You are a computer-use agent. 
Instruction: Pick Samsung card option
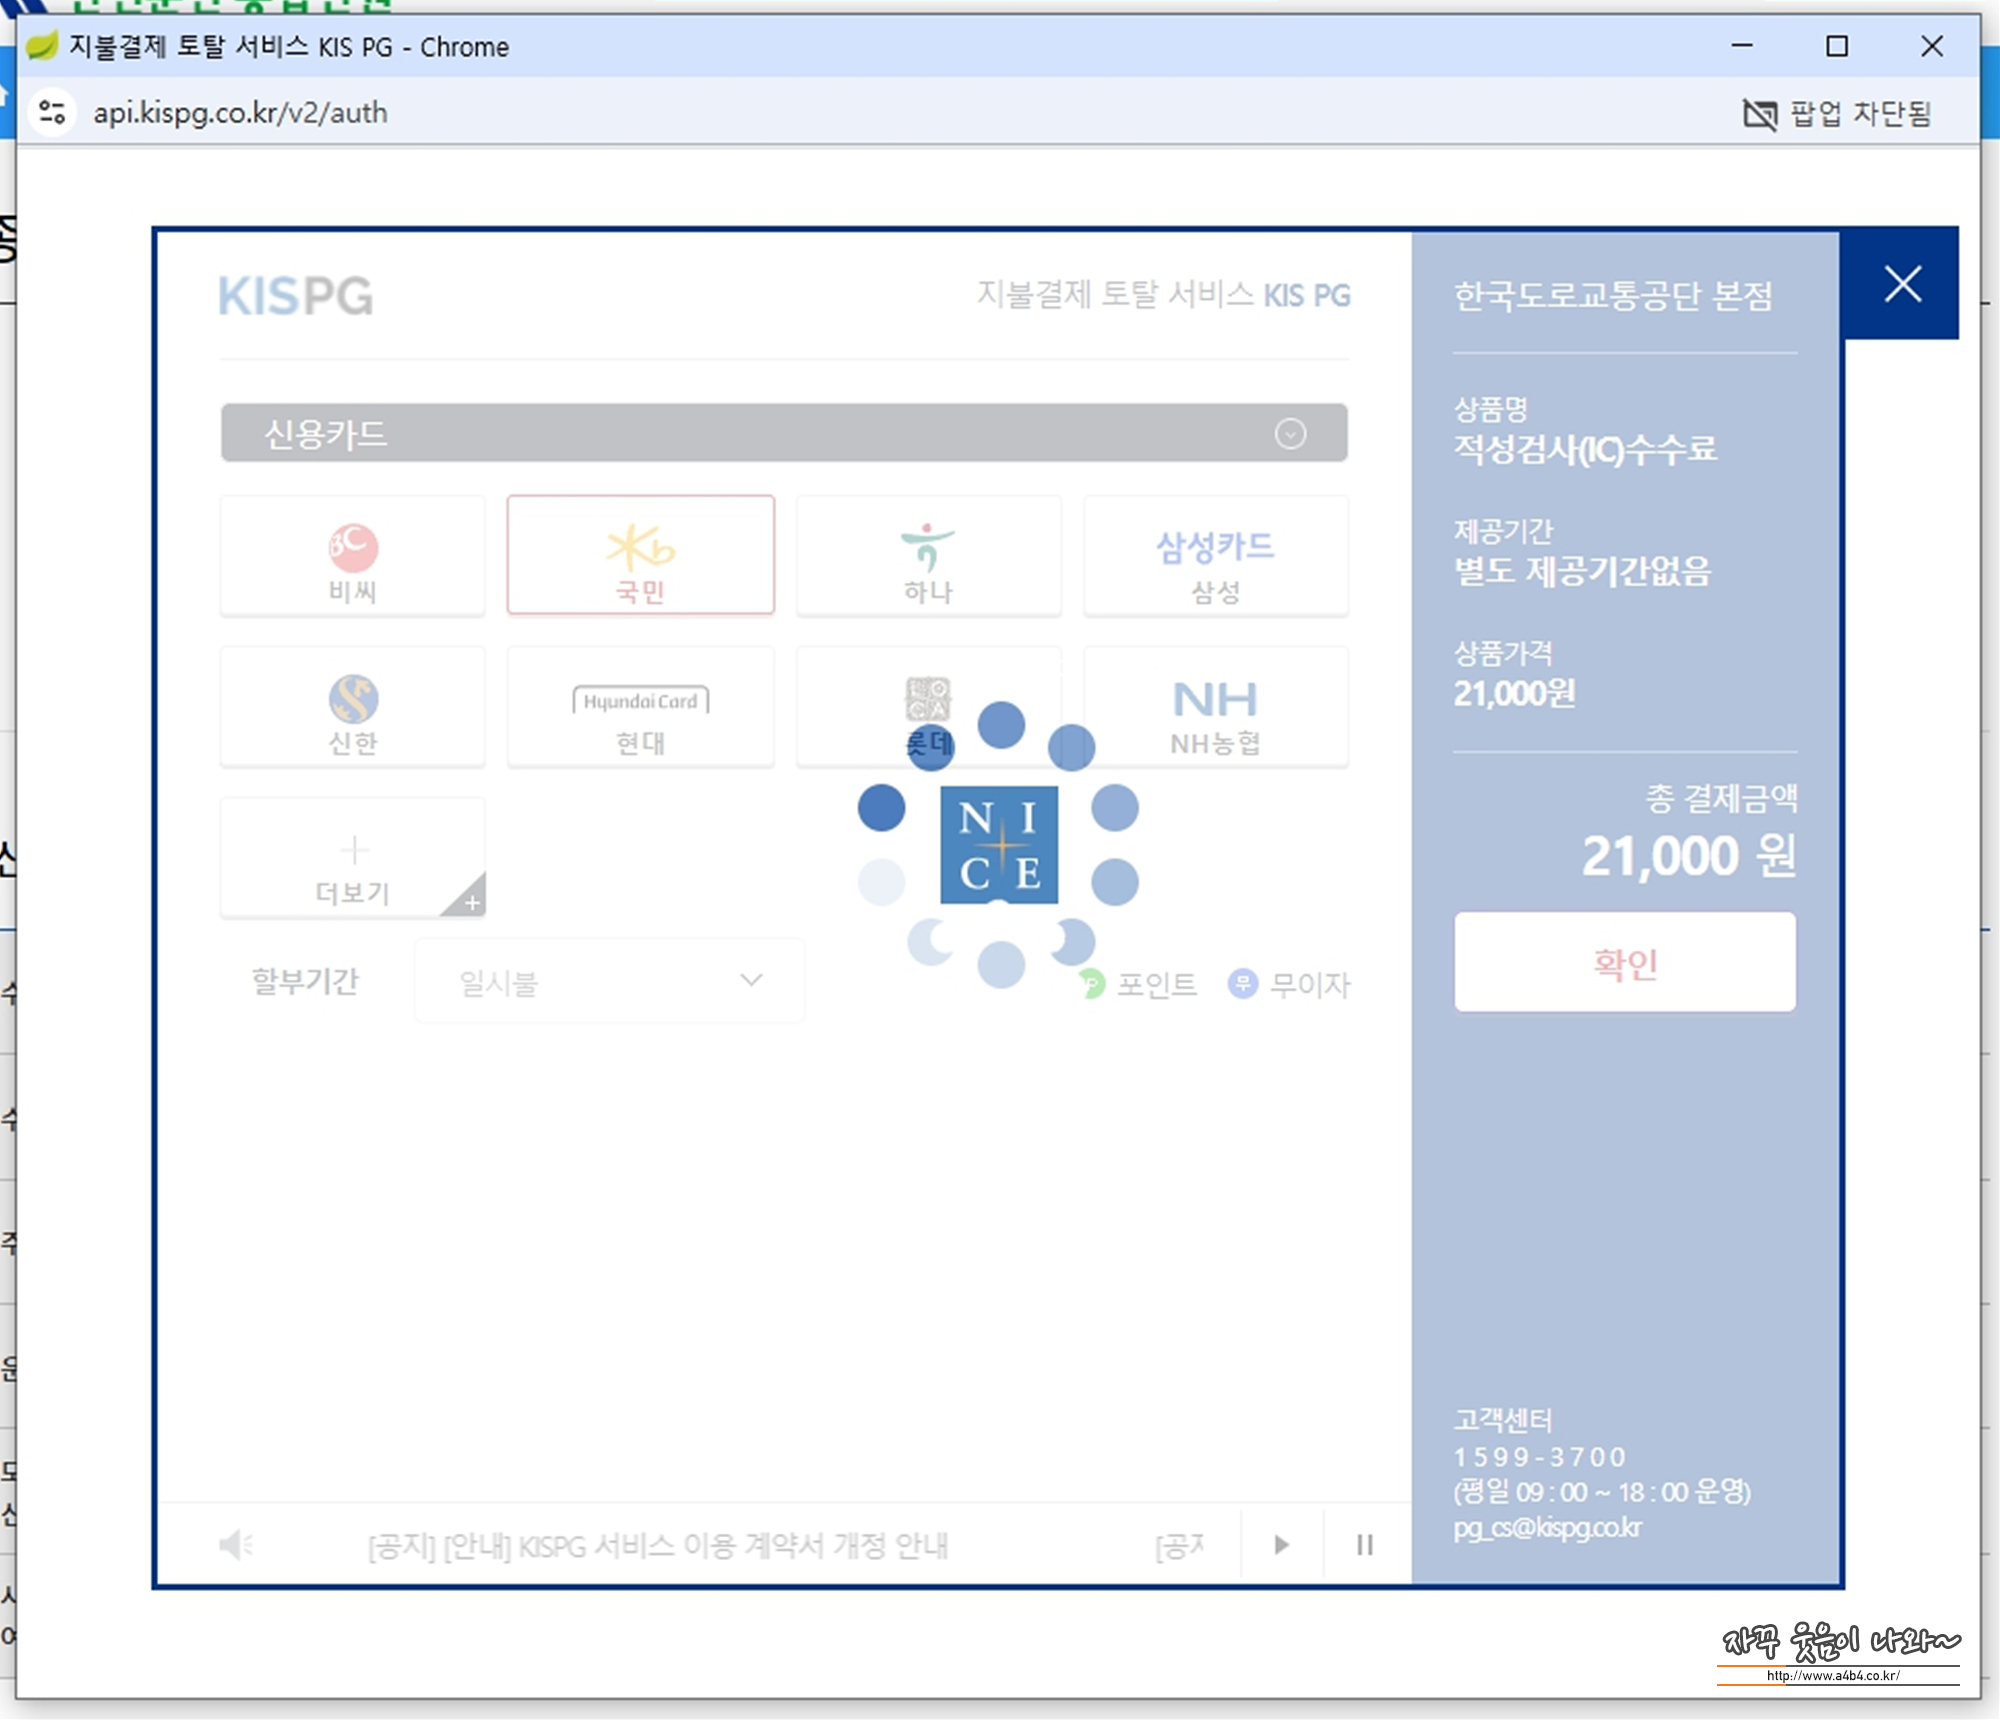coord(1215,556)
